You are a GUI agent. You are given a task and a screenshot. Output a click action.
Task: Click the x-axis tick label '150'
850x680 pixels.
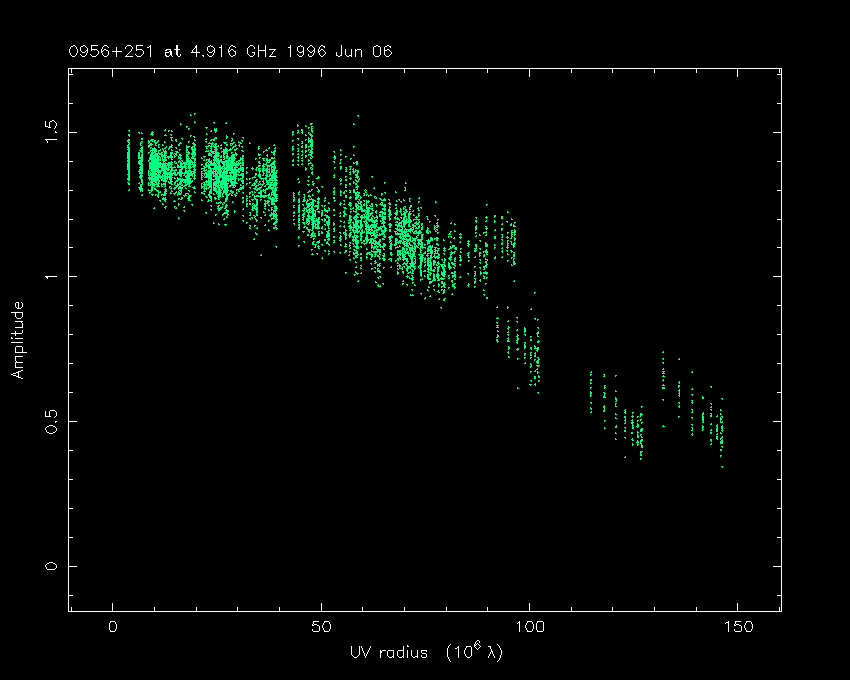(x=737, y=627)
